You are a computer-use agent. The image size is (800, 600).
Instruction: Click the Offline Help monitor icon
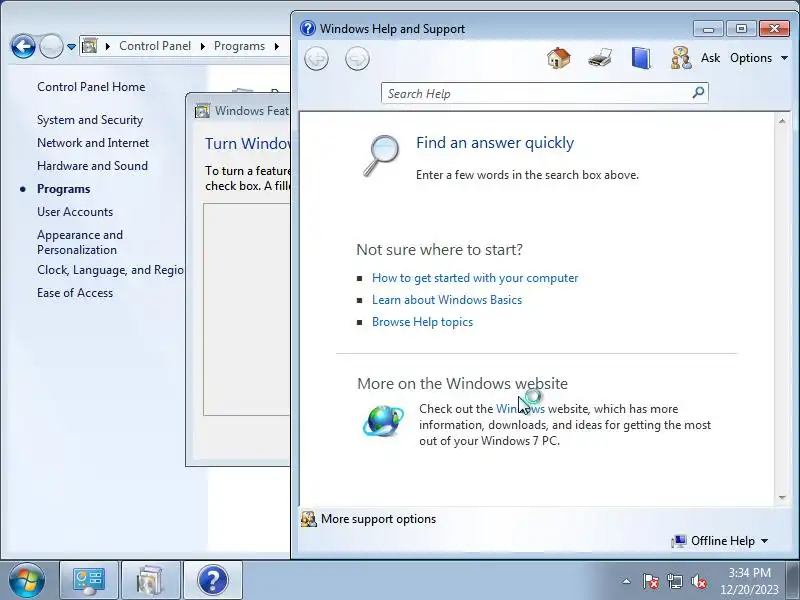click(x=679, y=541)
